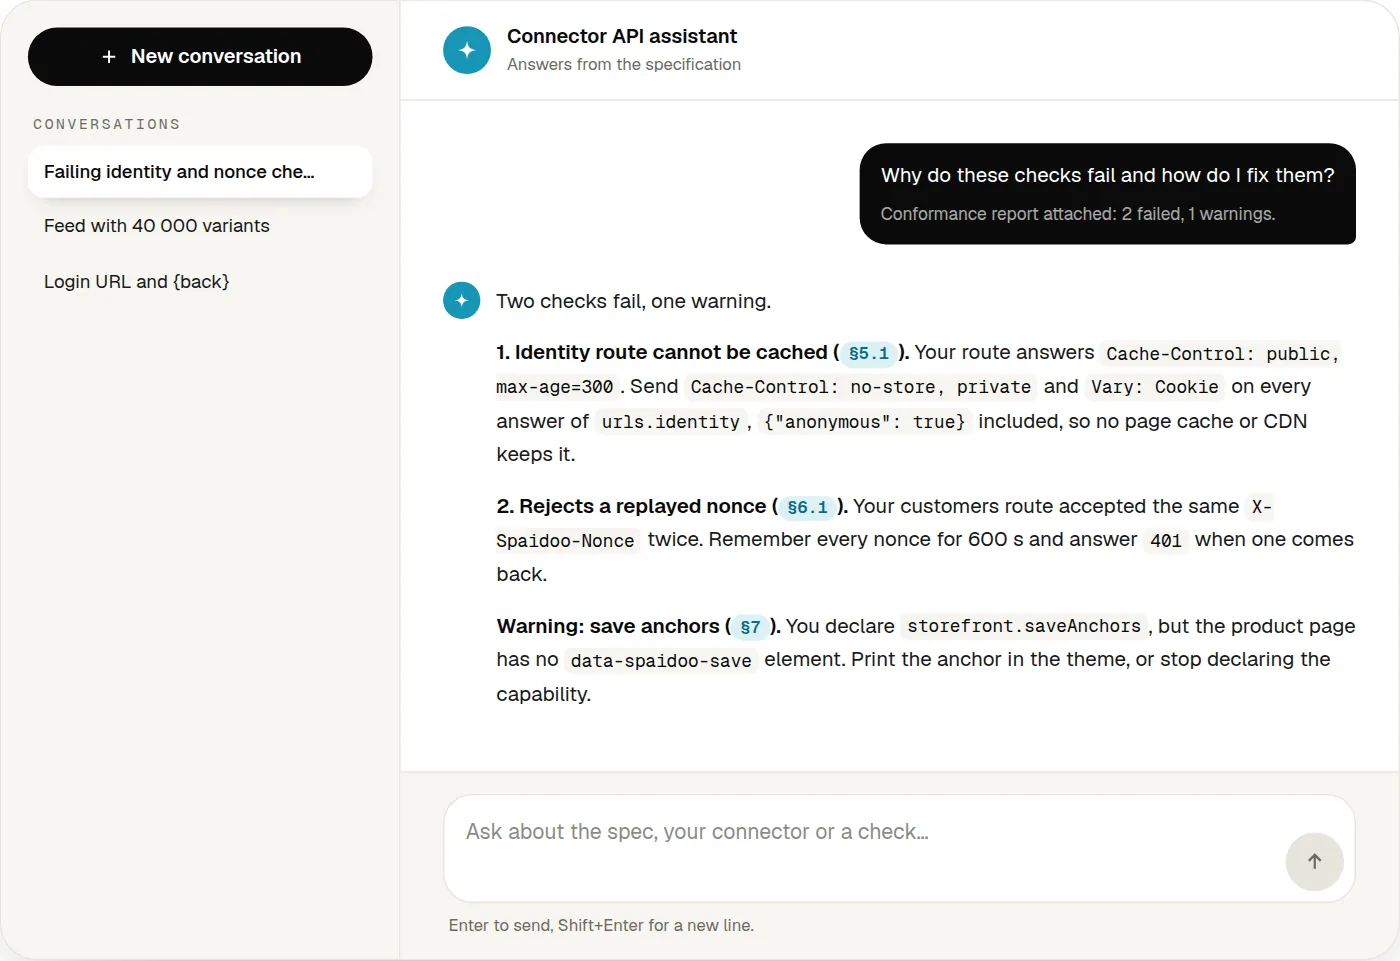Click the sparkle avatar beside the assistant reply
The height and width of the screenshot is (961, 1400).
[x=462, y=300]
